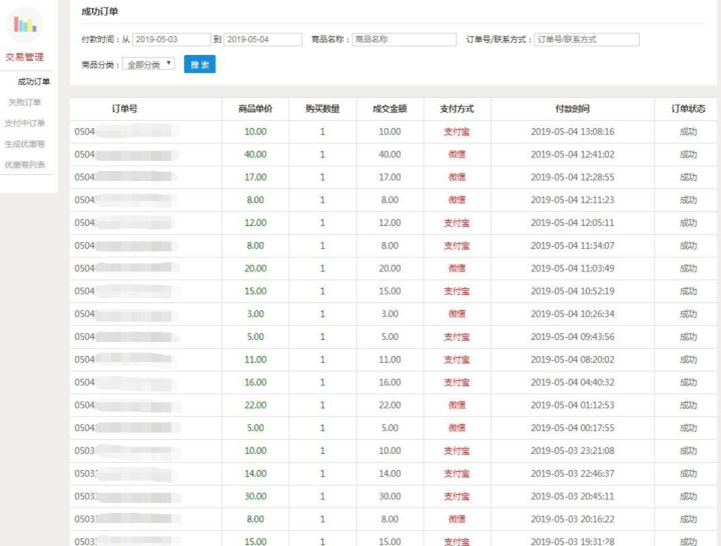
Task: Click 成功 status in the 23:21:08 row
Action: tap(688, 451)
